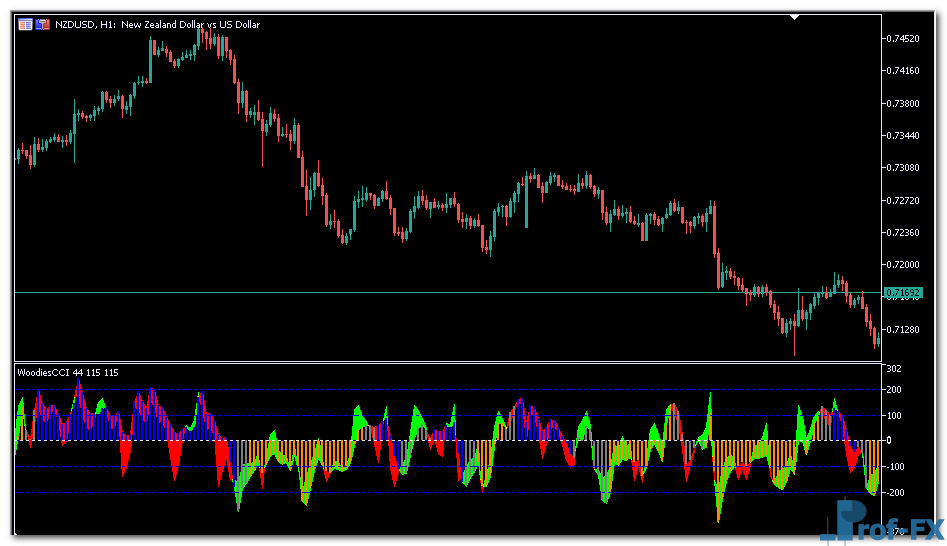Viewport: 947px width, 546px height.
Task: Open the one-click trading panel icon
Action: [25, 24]
